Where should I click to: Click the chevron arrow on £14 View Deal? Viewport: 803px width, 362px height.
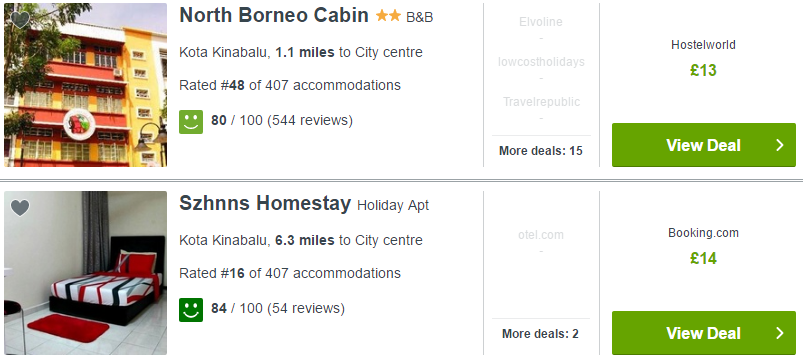coord(779,333)
